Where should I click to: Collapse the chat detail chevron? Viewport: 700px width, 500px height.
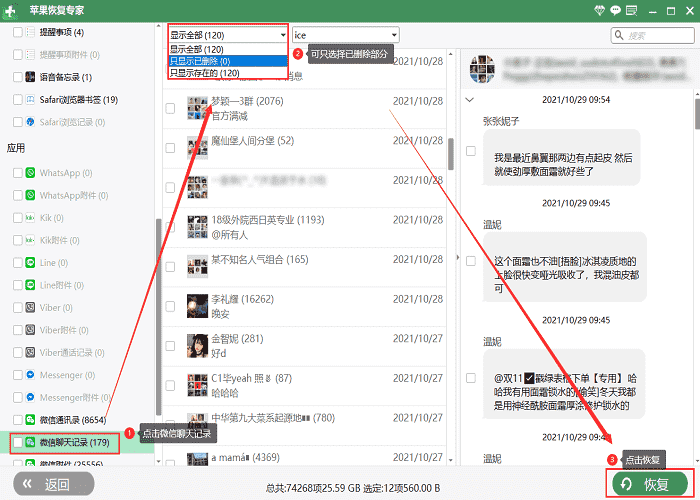(469, 100)
